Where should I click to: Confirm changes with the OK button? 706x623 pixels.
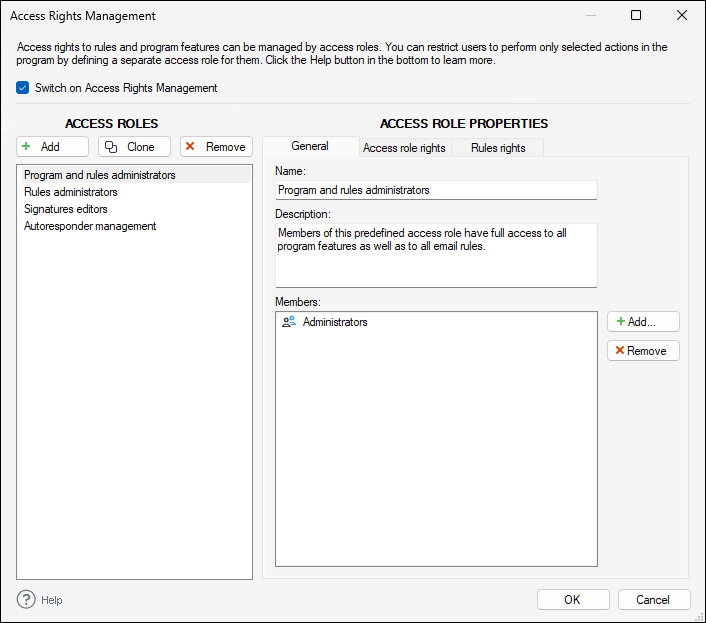[x=572, y=600]
